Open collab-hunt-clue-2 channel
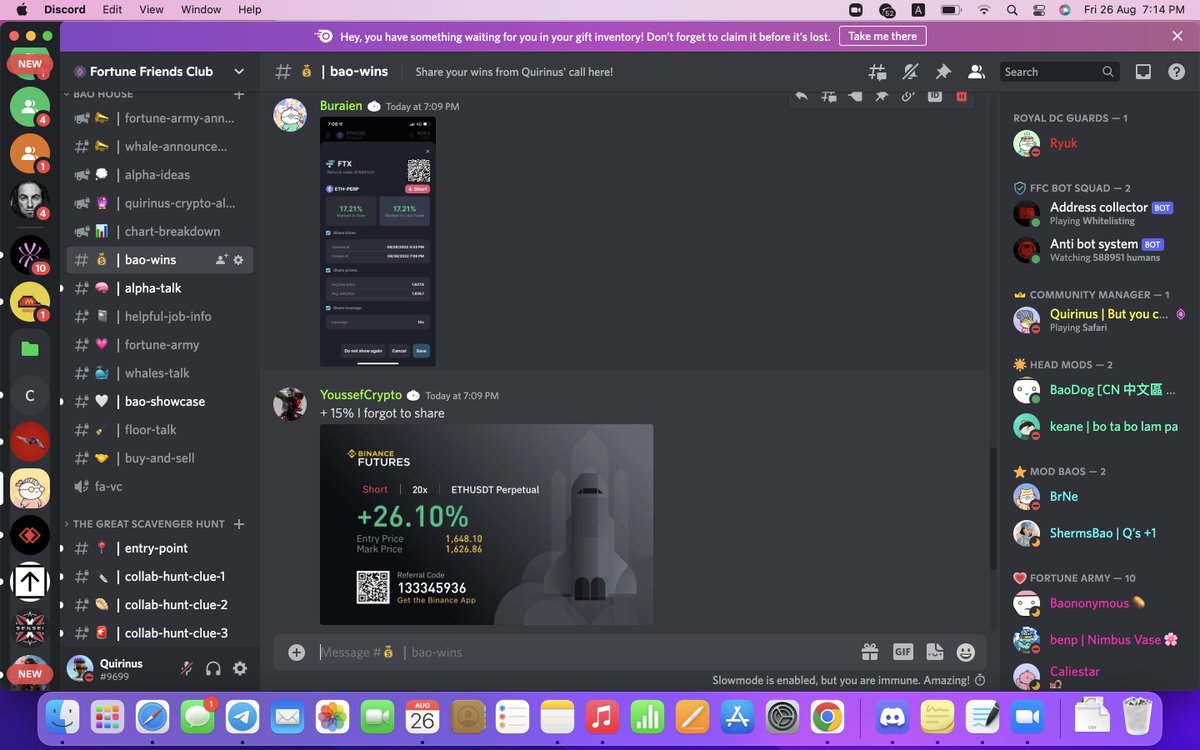The height and width of the screenshot is (750, 1200). pos(160,605)
